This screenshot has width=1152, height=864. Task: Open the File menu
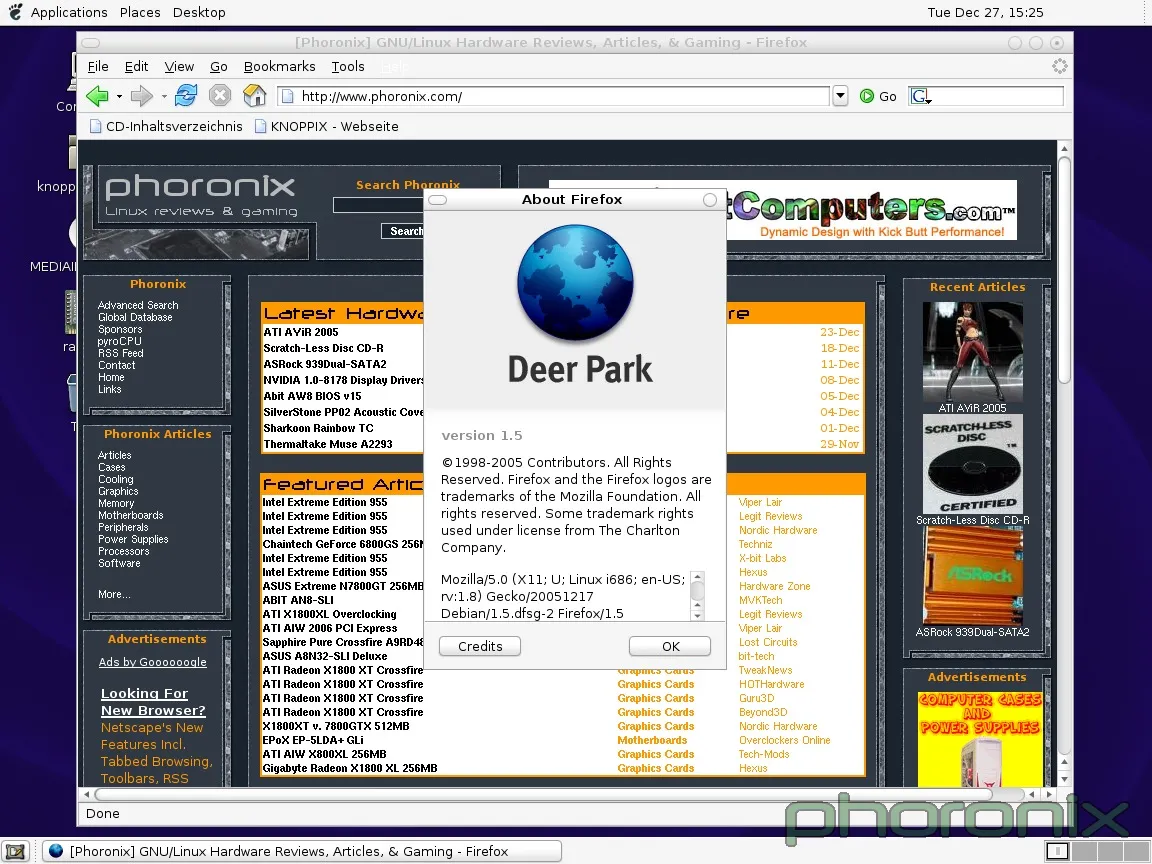click(98, 66)
